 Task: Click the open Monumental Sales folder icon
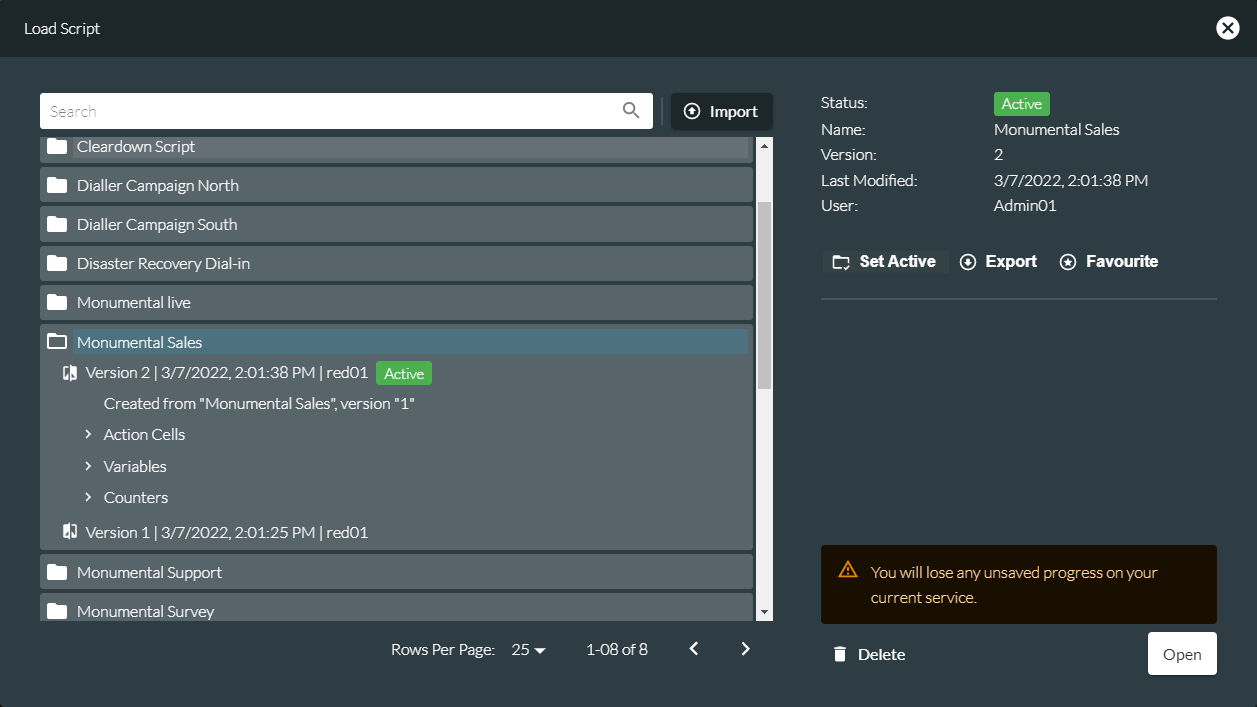[57, 342]
